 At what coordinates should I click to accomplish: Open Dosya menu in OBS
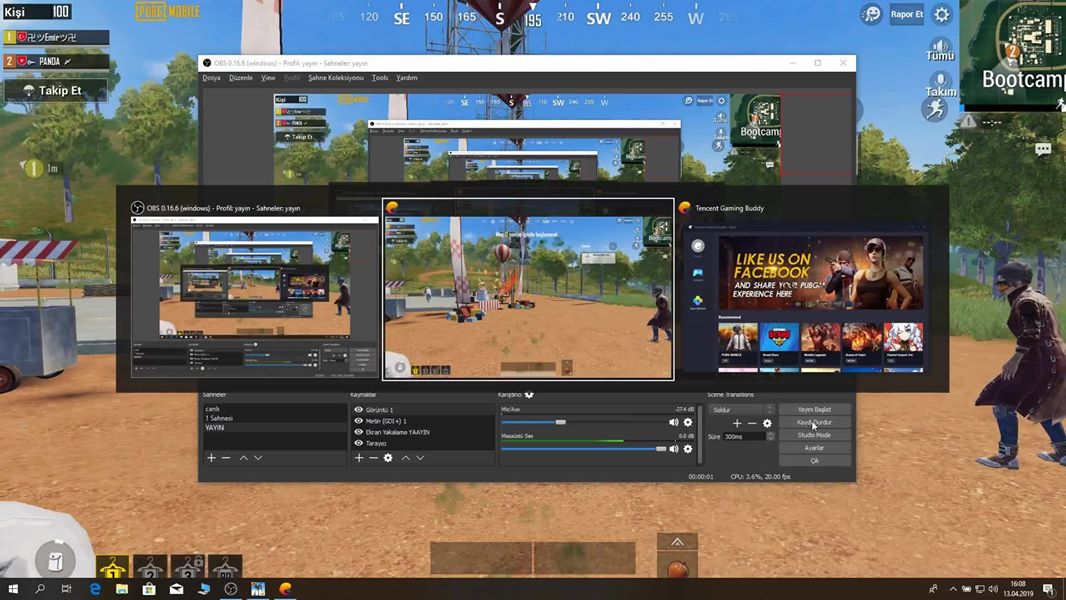point(211,77)
